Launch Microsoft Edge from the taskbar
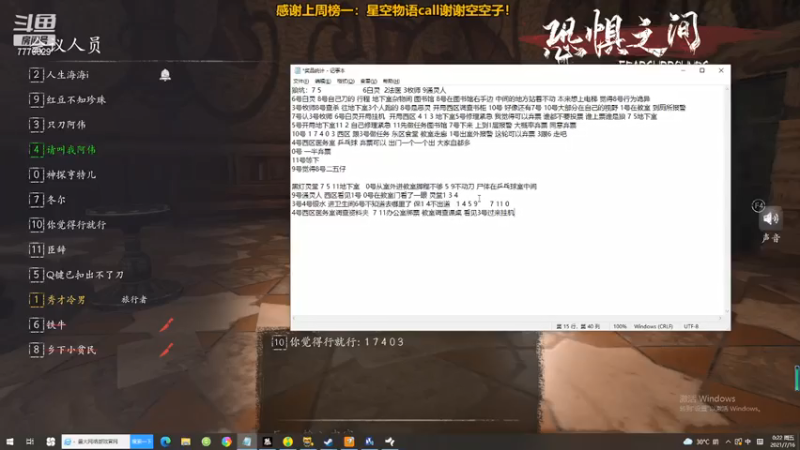The width and height of the screenshot is (800, 450). click(x=165, y=442)
